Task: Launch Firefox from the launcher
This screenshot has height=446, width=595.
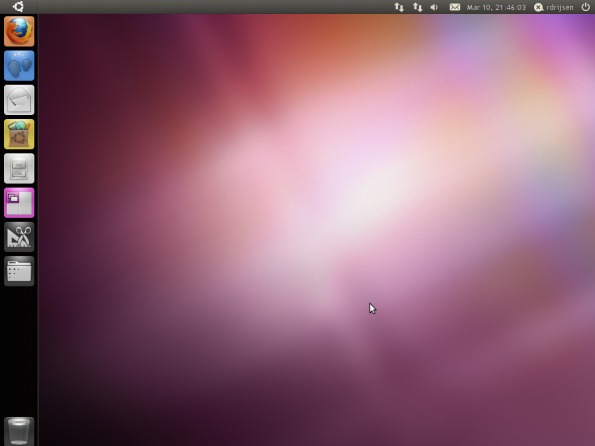Action: (19, 31)
